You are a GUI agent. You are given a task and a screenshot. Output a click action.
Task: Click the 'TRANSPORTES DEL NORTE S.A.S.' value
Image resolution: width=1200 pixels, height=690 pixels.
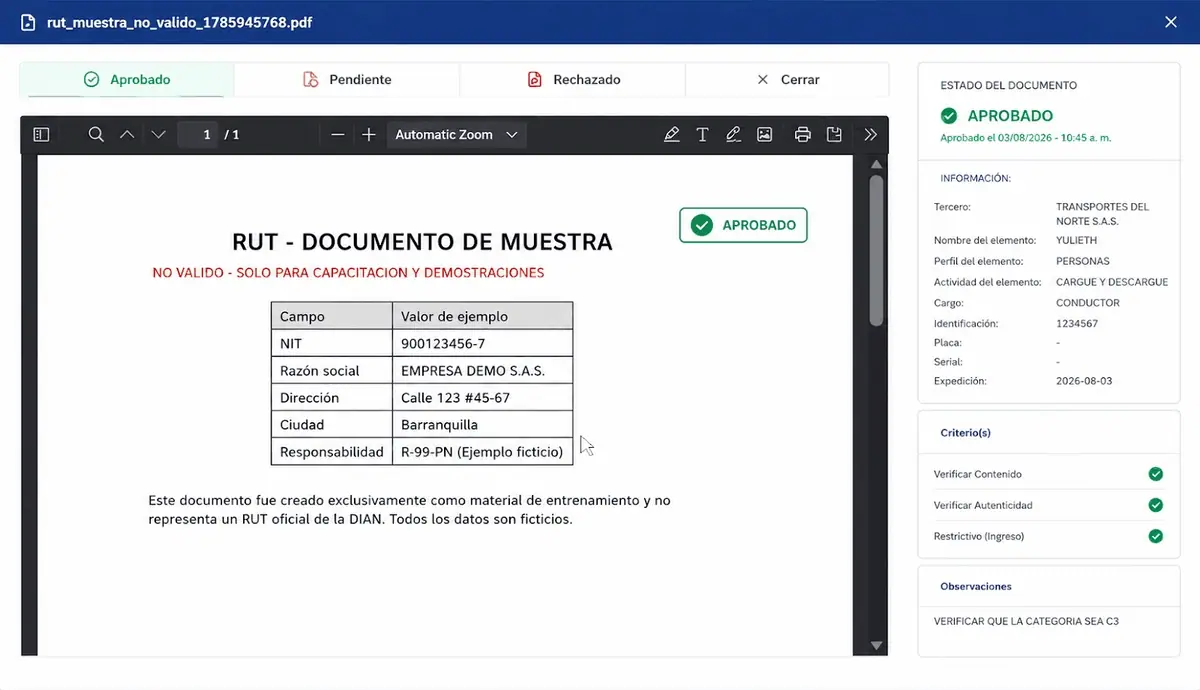pos(1102,214)
